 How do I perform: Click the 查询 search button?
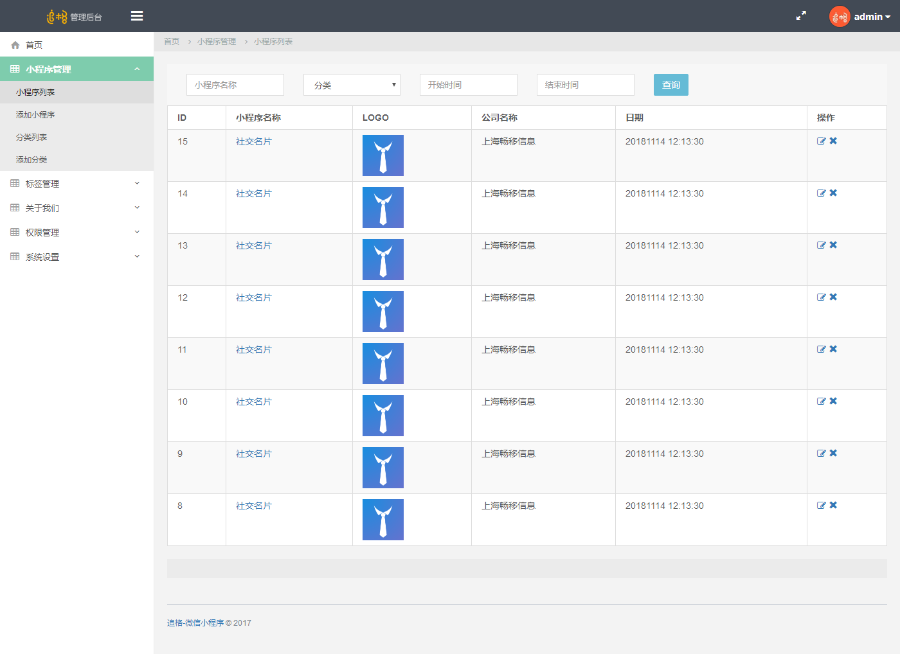pos(670,84)
